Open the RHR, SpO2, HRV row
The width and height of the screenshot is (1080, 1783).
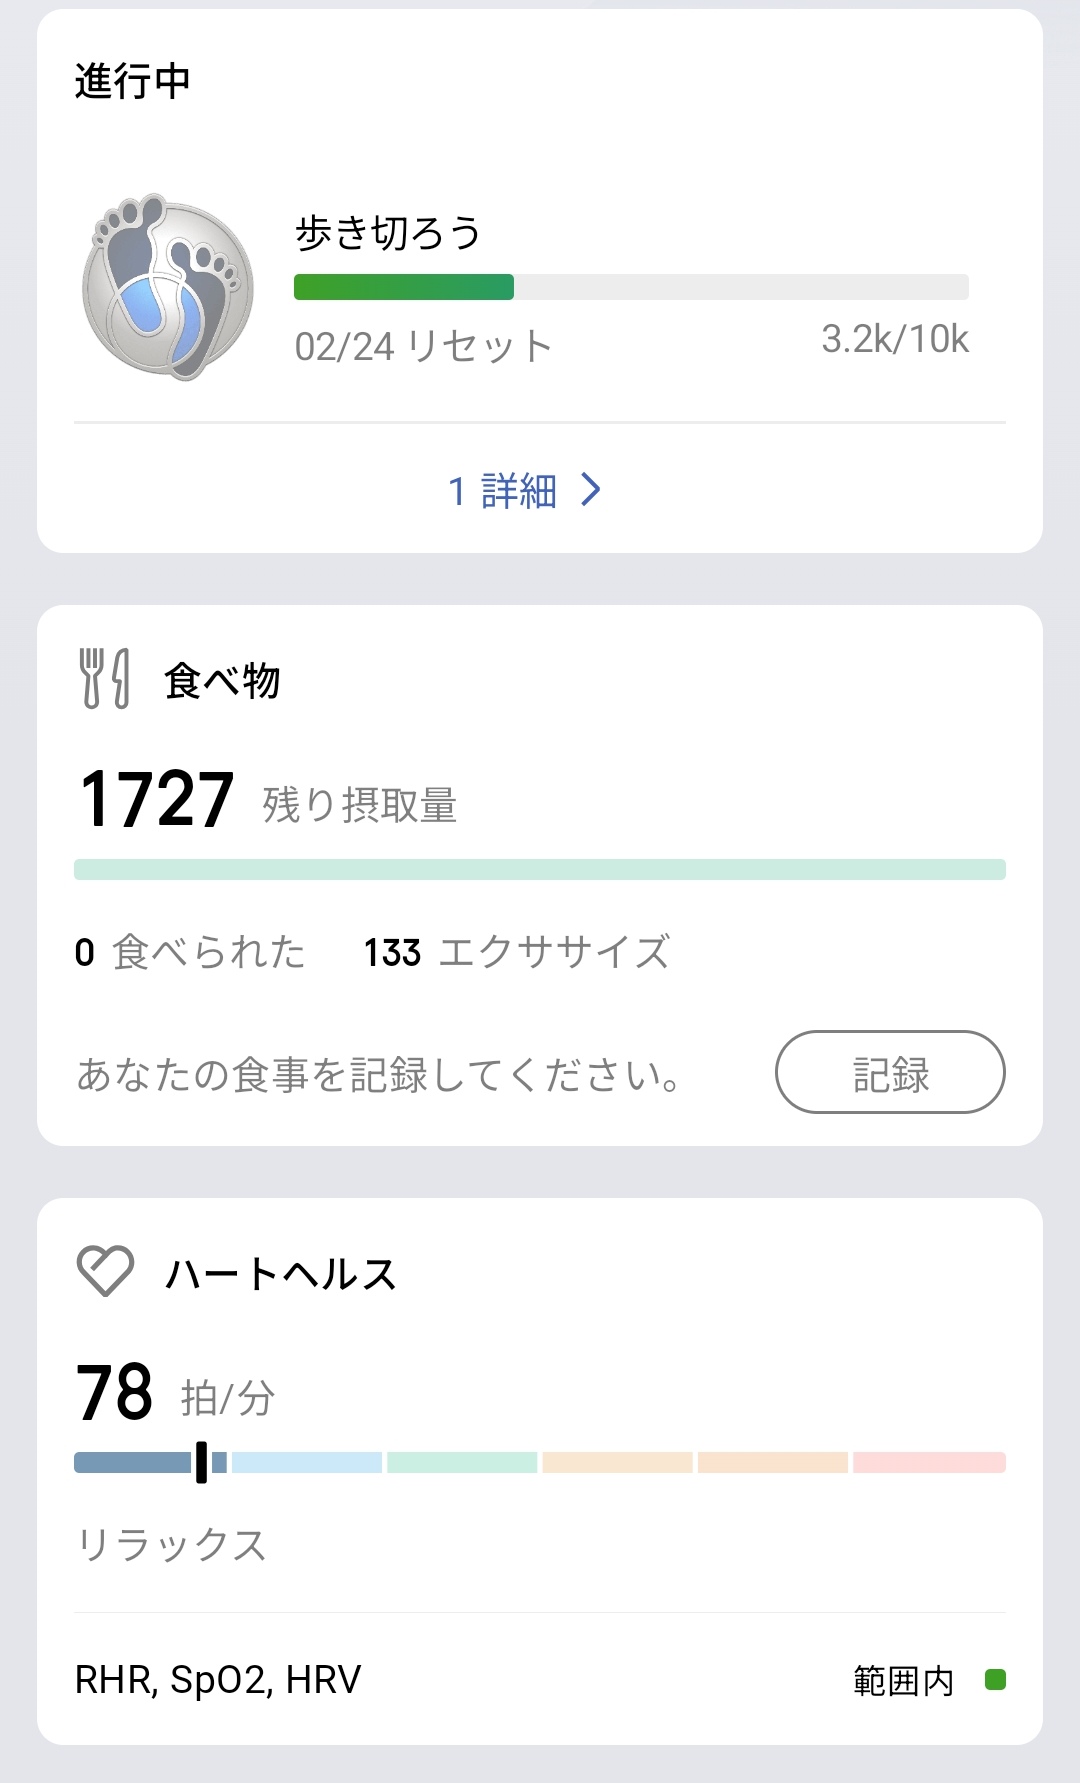pos(218,1680)
